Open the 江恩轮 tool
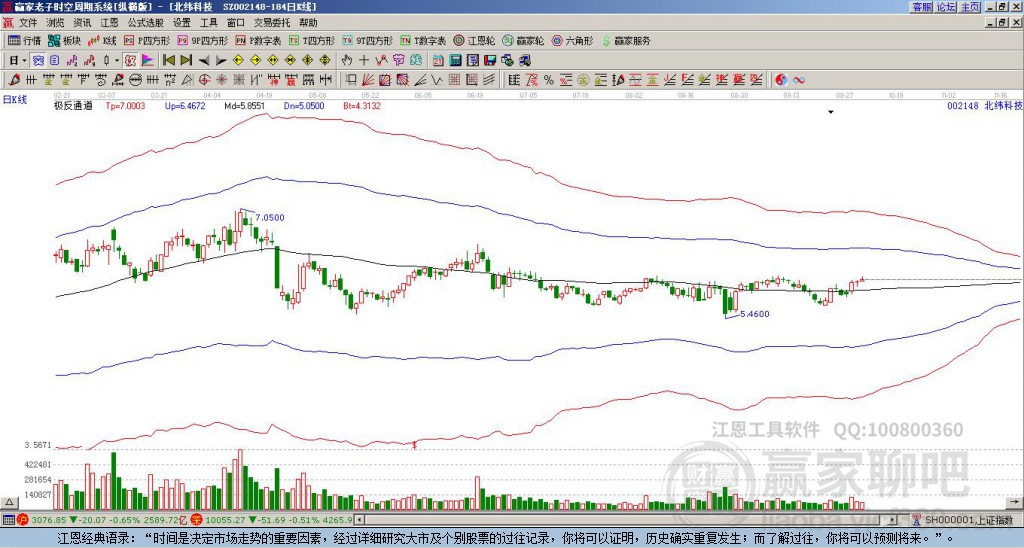 tap(474, 40)
